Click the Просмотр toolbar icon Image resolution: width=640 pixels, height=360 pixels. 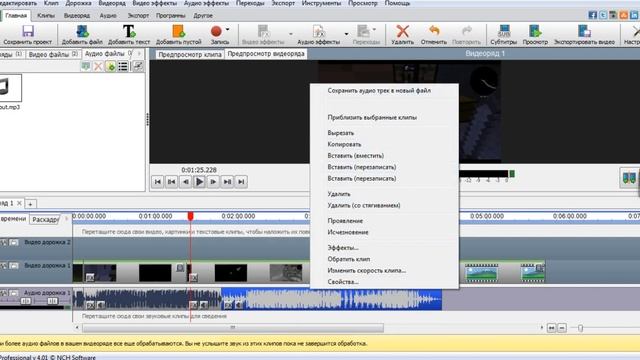(x=535, y=31)
